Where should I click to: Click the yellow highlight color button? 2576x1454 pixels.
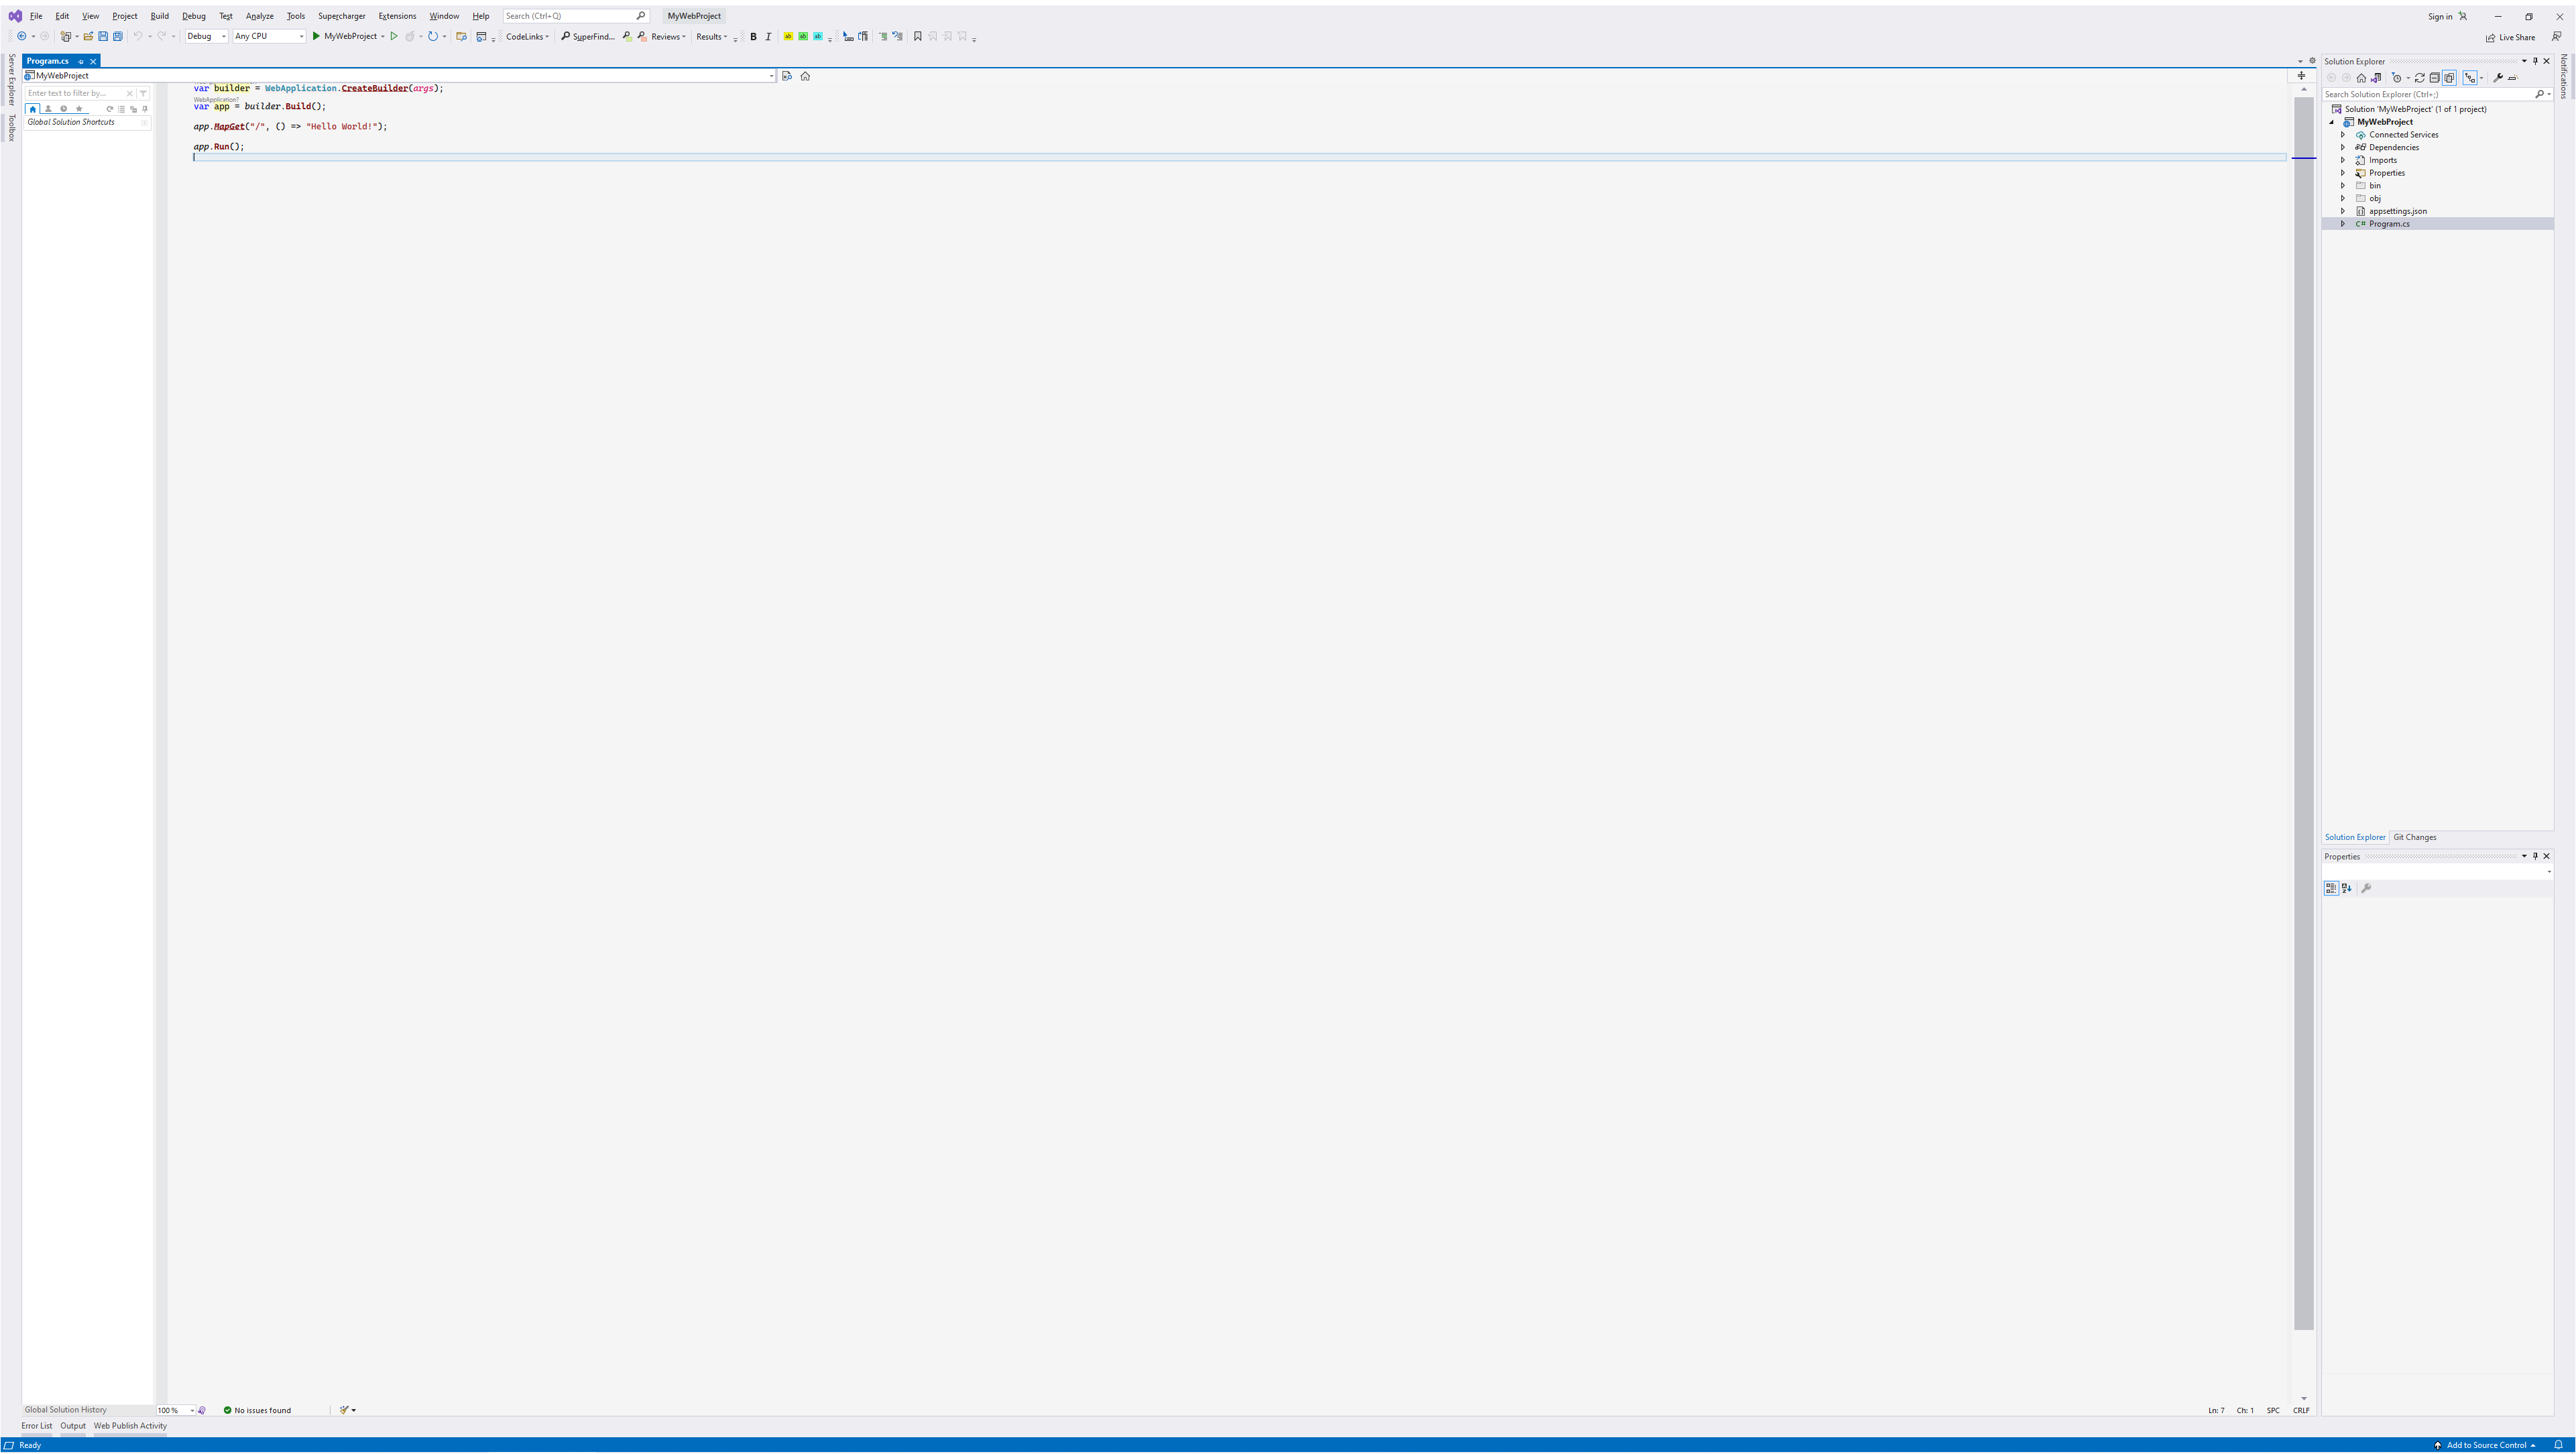coord(788,37)
